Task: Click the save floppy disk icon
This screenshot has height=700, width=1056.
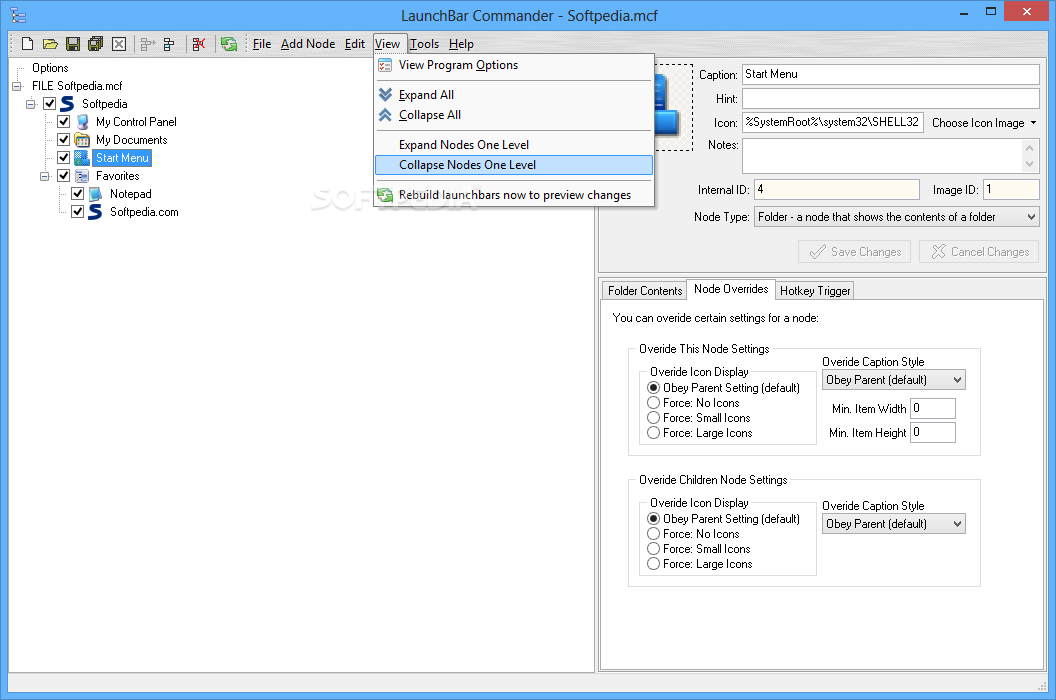Action: [x=73, y=44]
